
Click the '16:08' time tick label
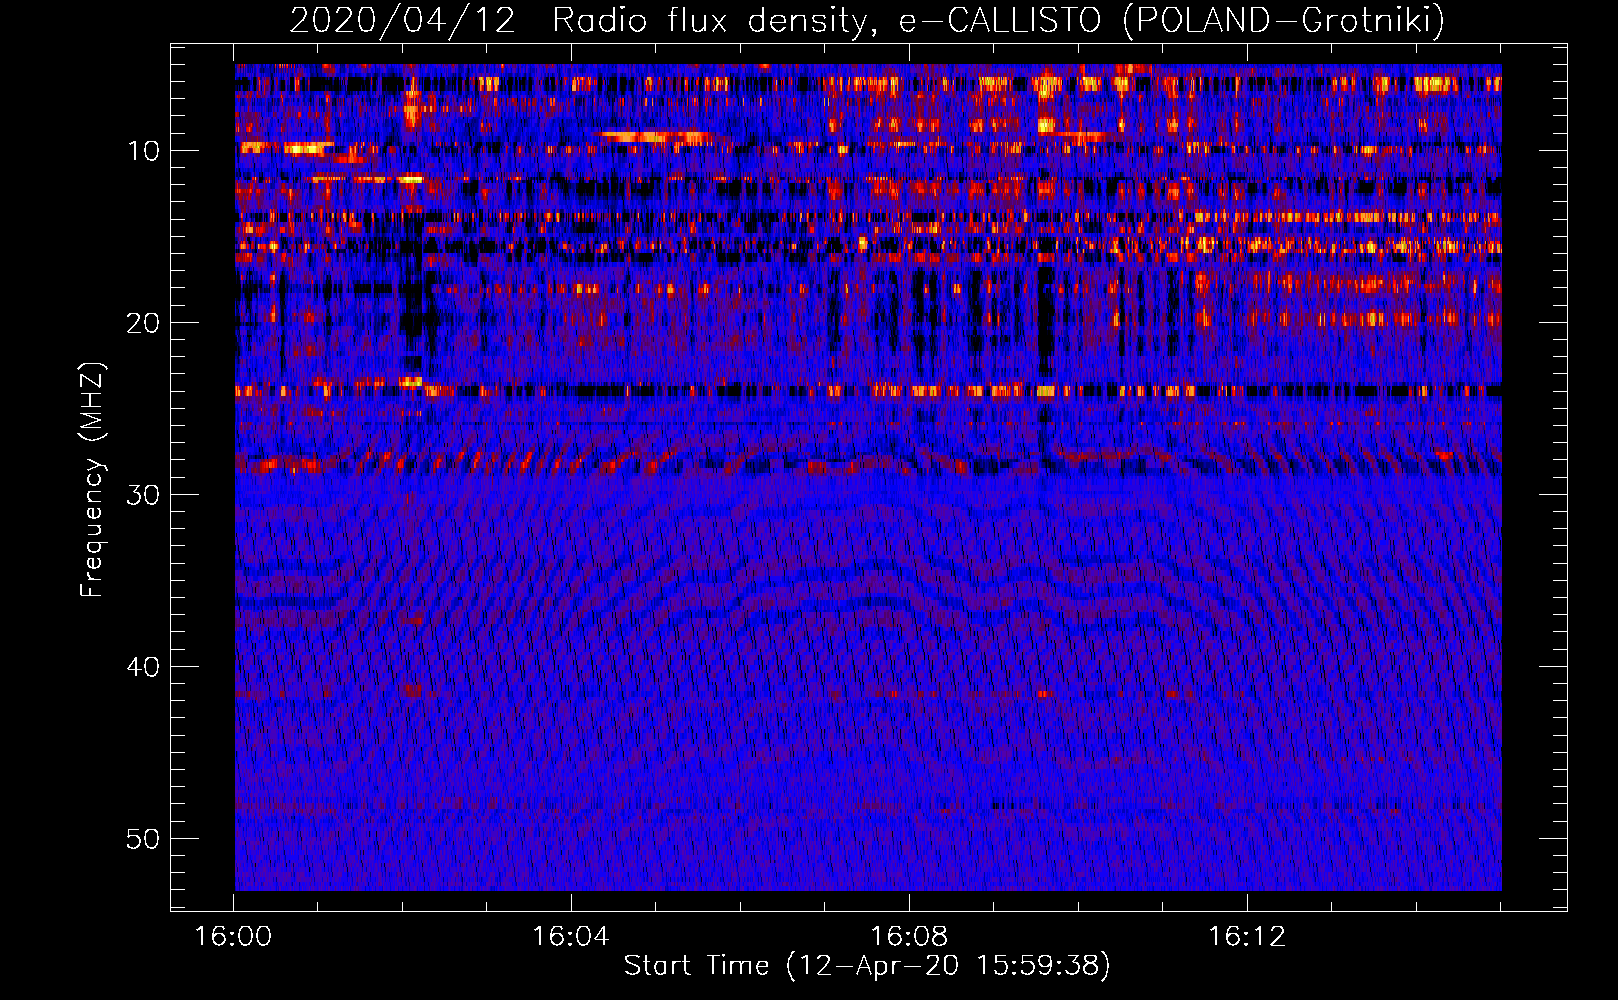pyautogui.click(x=909, y=937)
